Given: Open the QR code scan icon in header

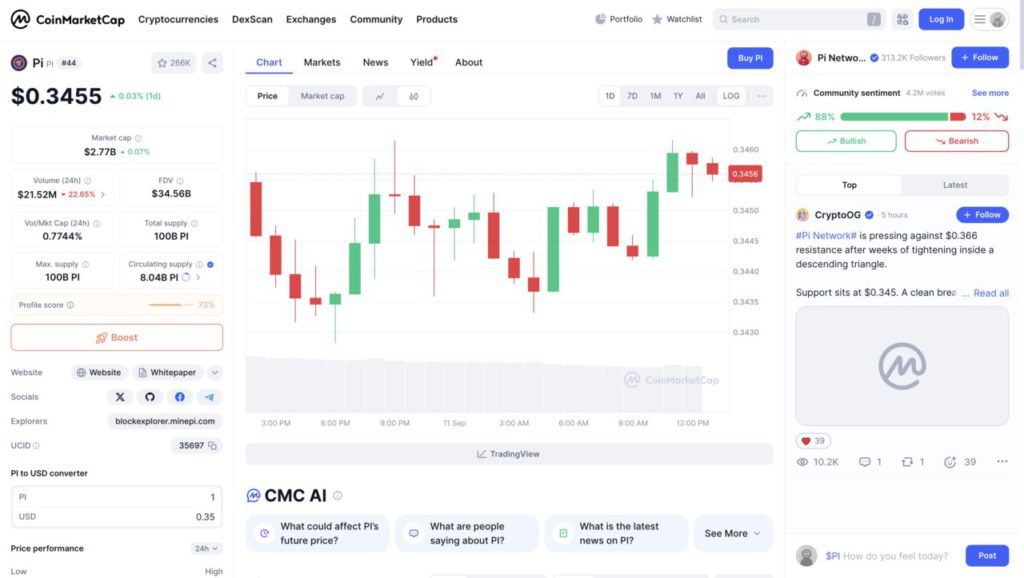Looking at the screenshot, I should point(902,19).
